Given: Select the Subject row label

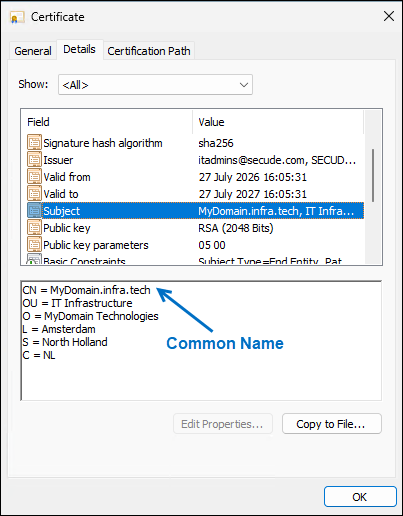Looking at the screenshot, I should click(x=62, y=211).
